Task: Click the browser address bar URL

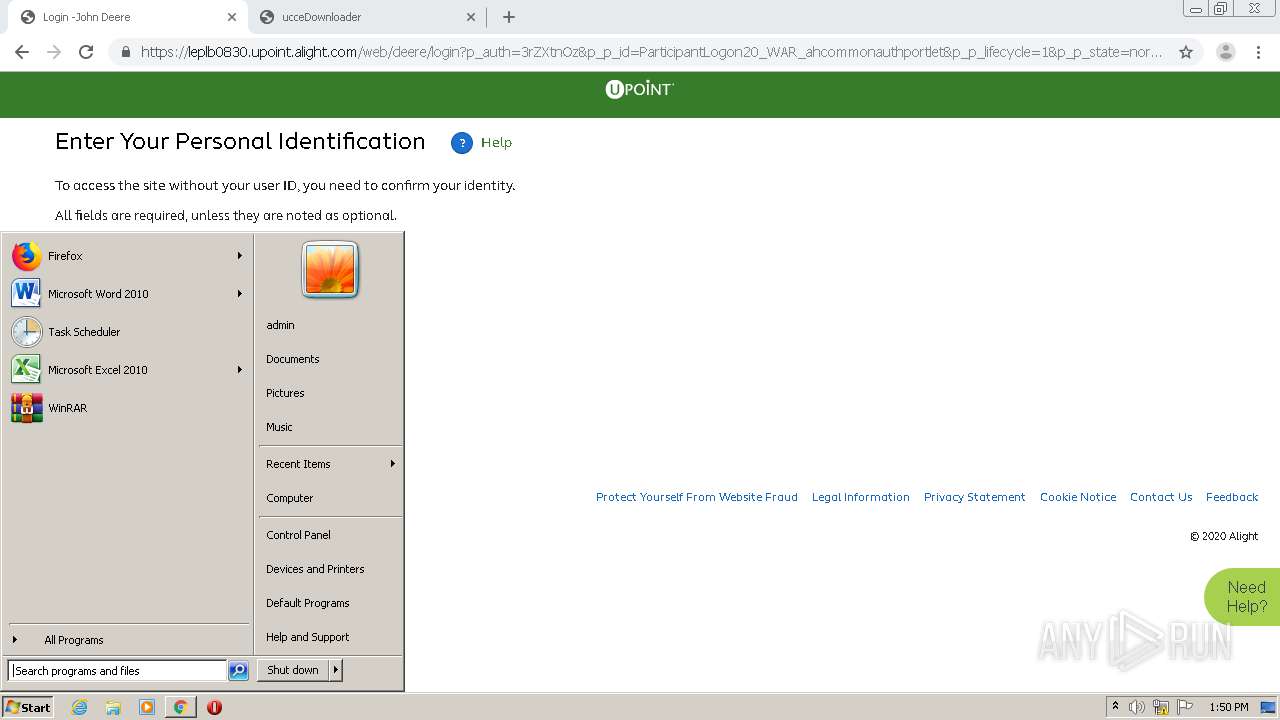Action: click(651, 52)
